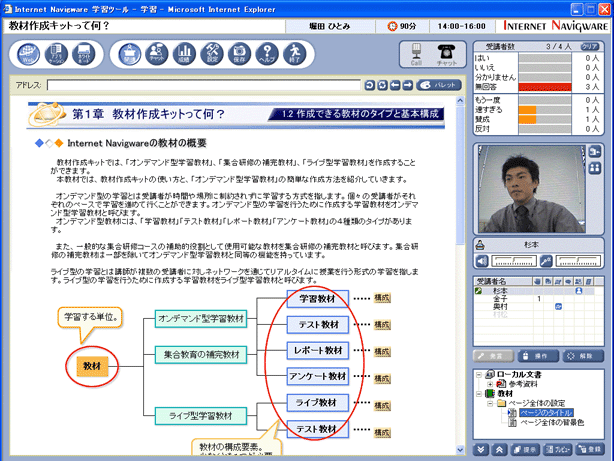Click the 発言 speak button
The image size is (614, 461).
tap(493, 356)
